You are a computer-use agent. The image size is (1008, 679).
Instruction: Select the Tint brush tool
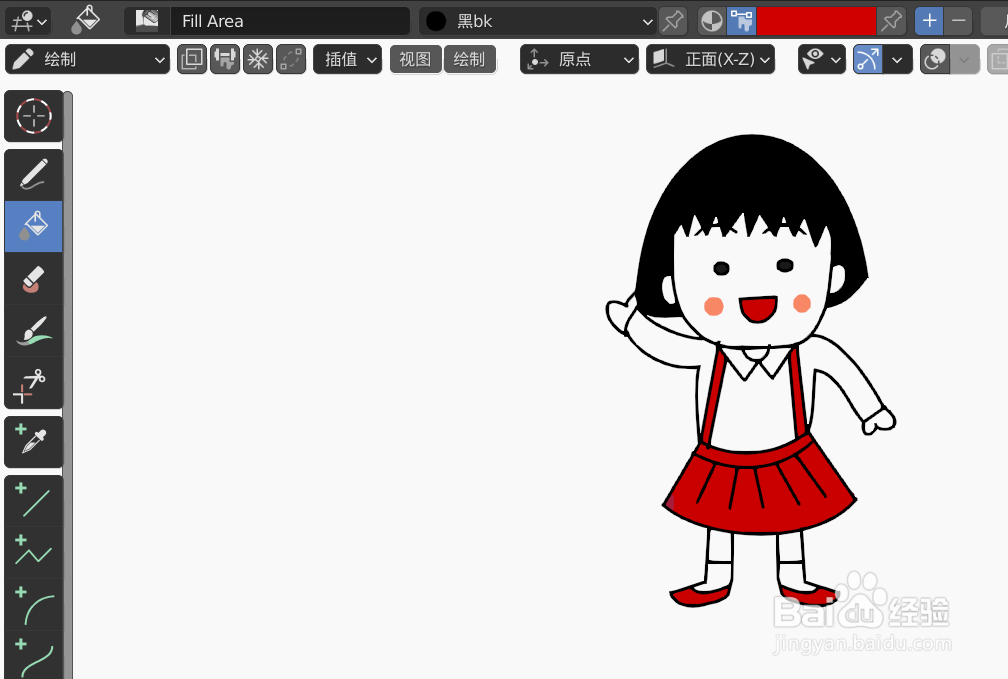(33, 330)
